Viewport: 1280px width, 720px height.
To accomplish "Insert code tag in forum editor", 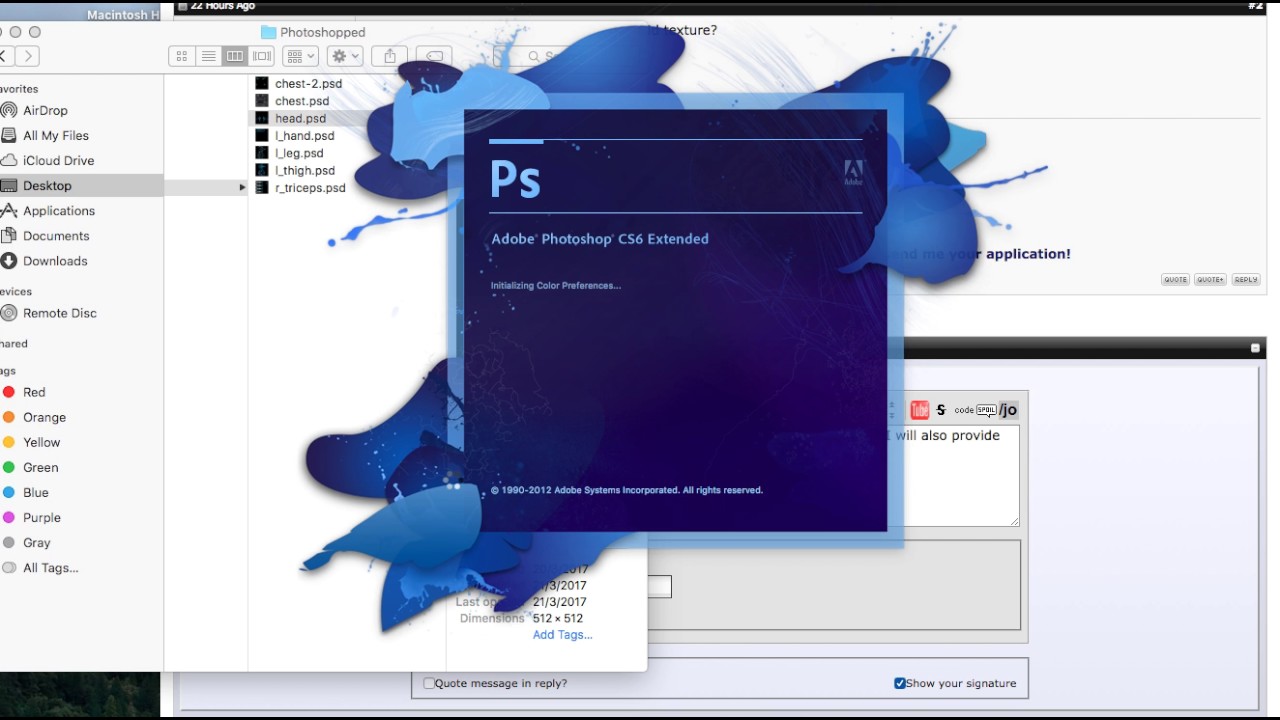I will [964, 410].
